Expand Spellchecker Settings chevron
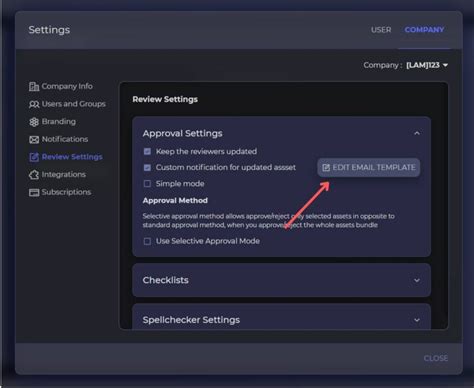 [417, 320]
